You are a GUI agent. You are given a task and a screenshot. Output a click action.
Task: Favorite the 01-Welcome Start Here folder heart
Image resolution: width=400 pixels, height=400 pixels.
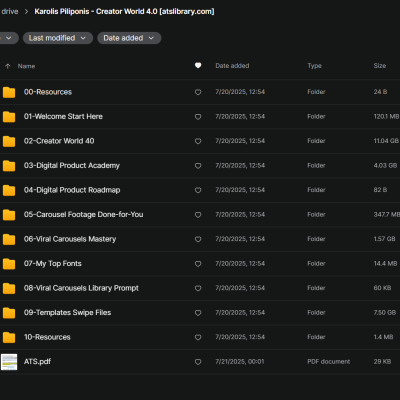(x=198, y=117)
